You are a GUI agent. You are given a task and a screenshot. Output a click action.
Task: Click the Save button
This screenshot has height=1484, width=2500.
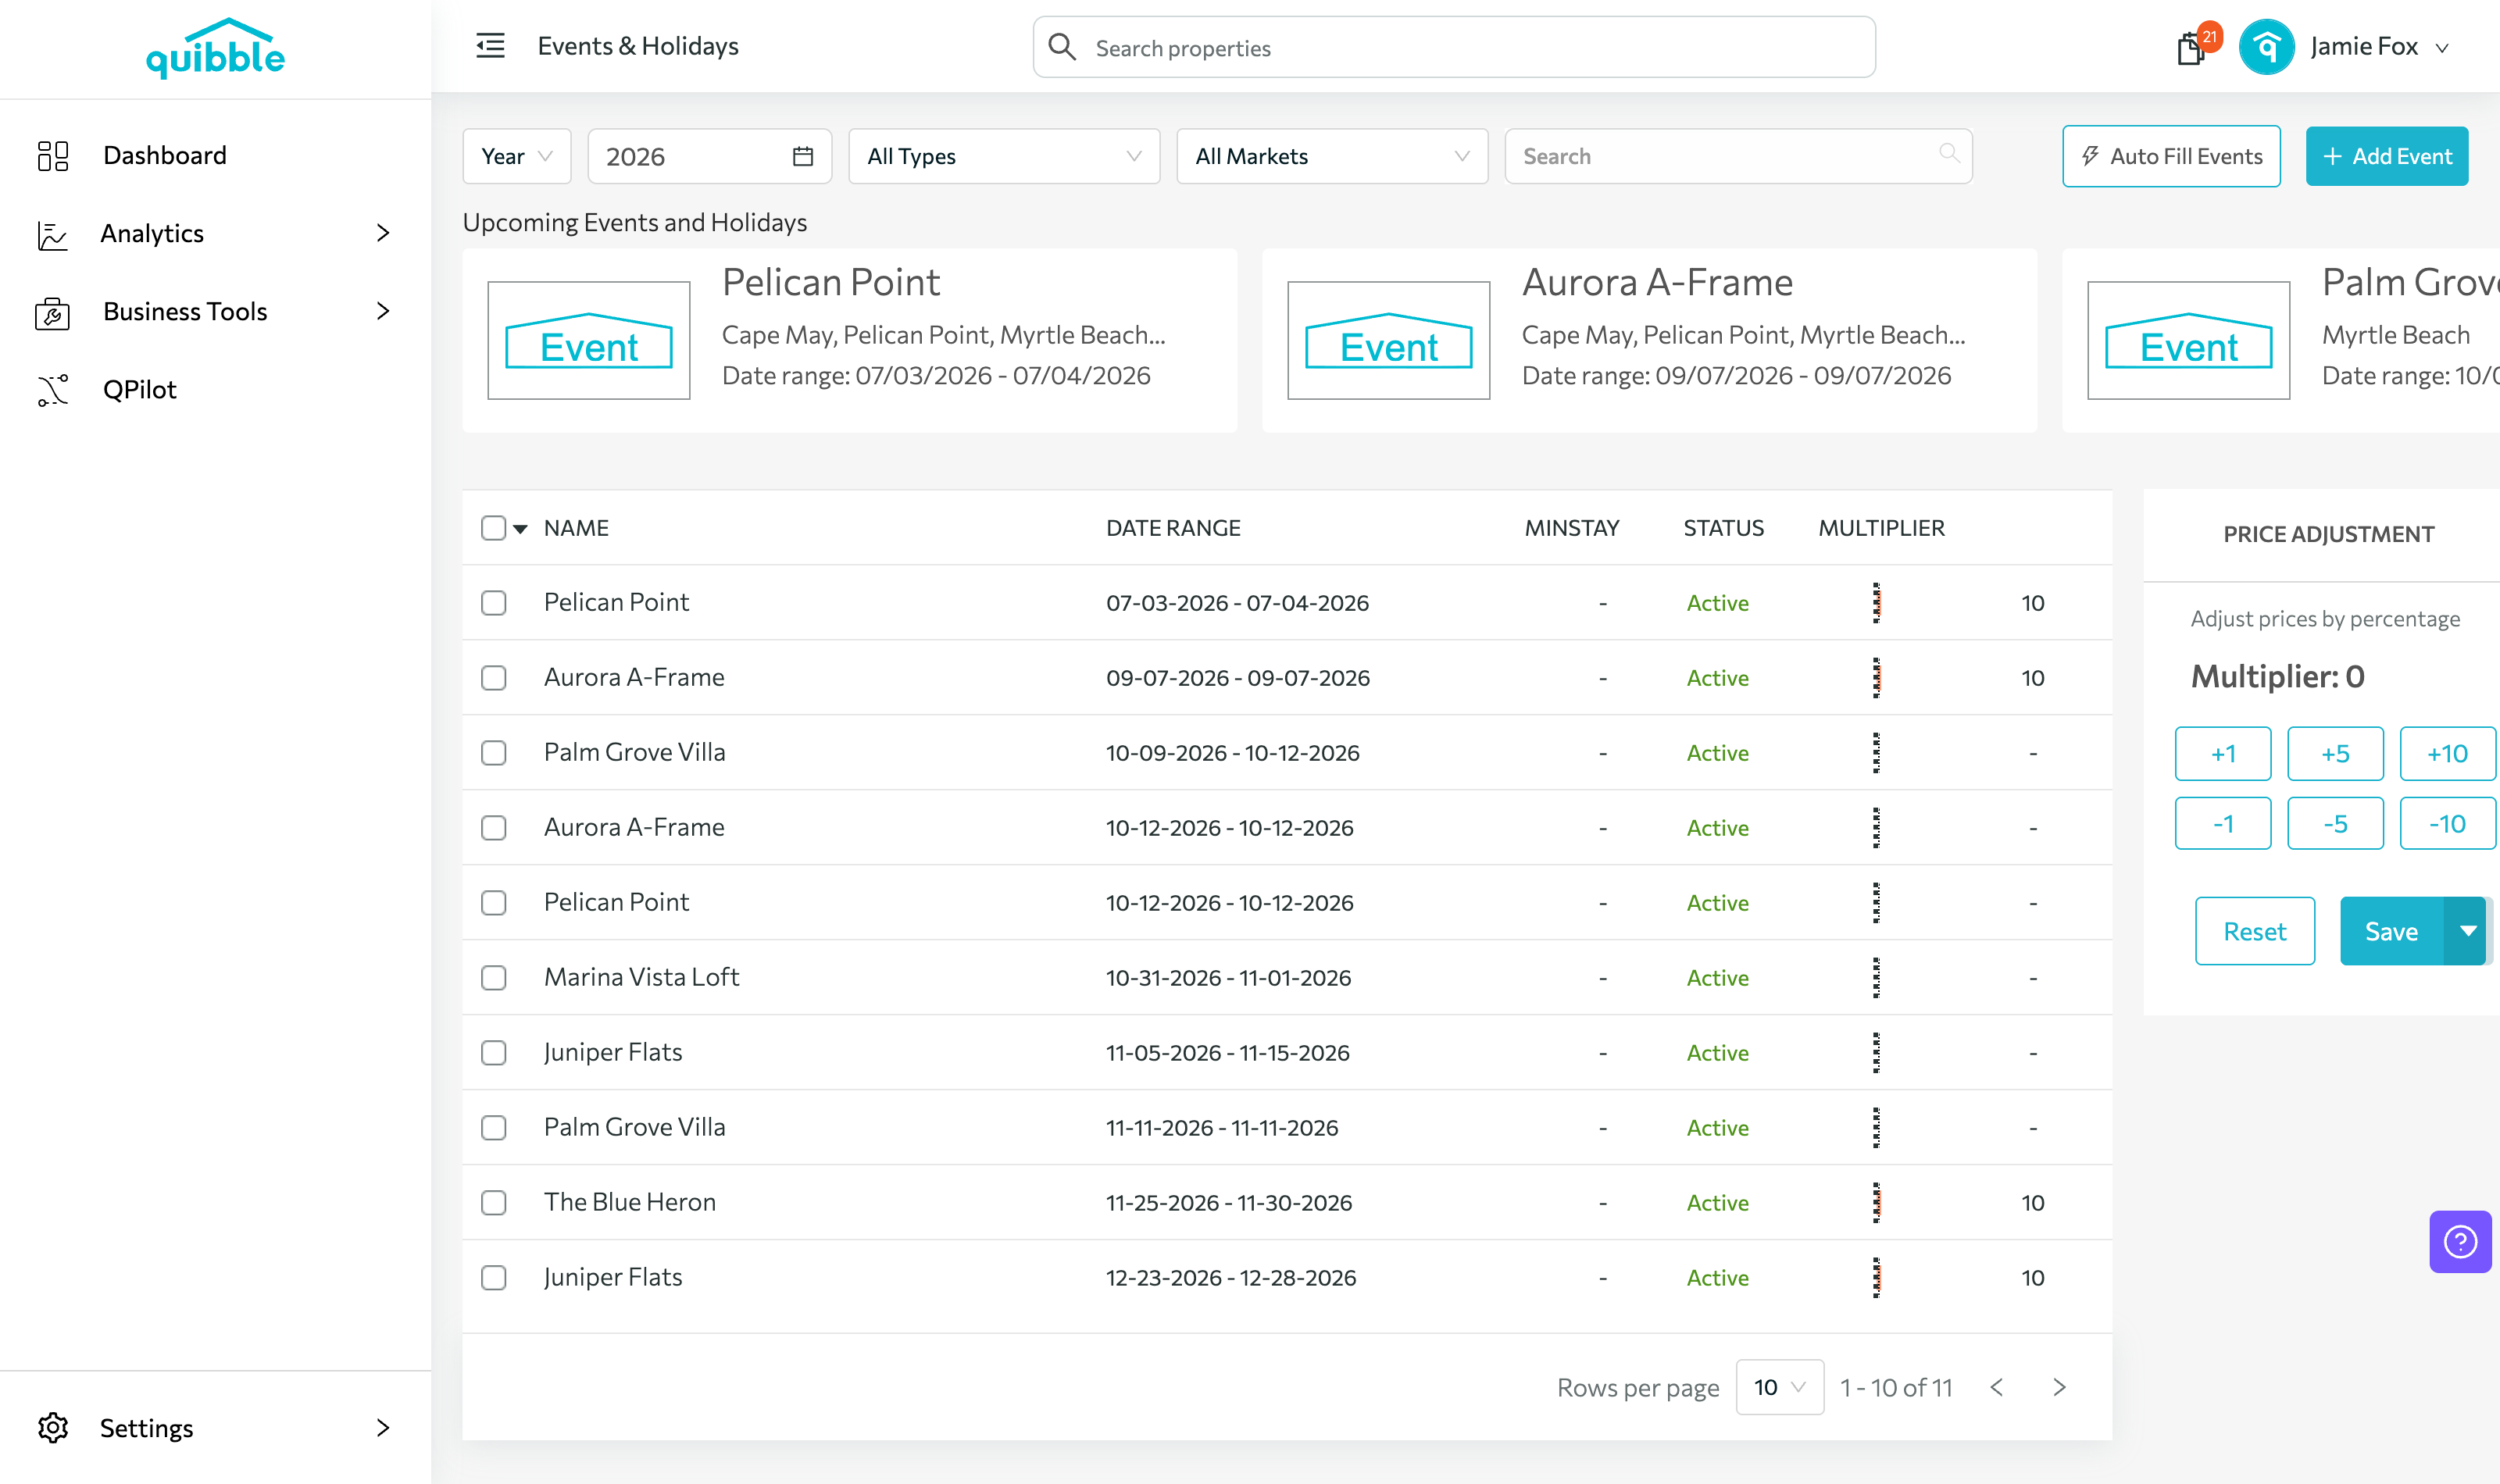[2392, 931]
